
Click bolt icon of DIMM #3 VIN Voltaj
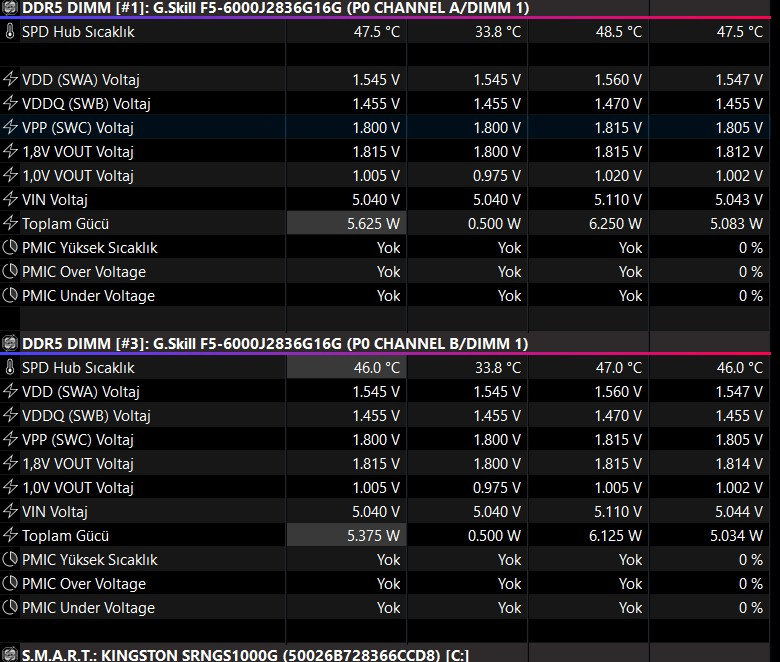(x=10, y=511)
